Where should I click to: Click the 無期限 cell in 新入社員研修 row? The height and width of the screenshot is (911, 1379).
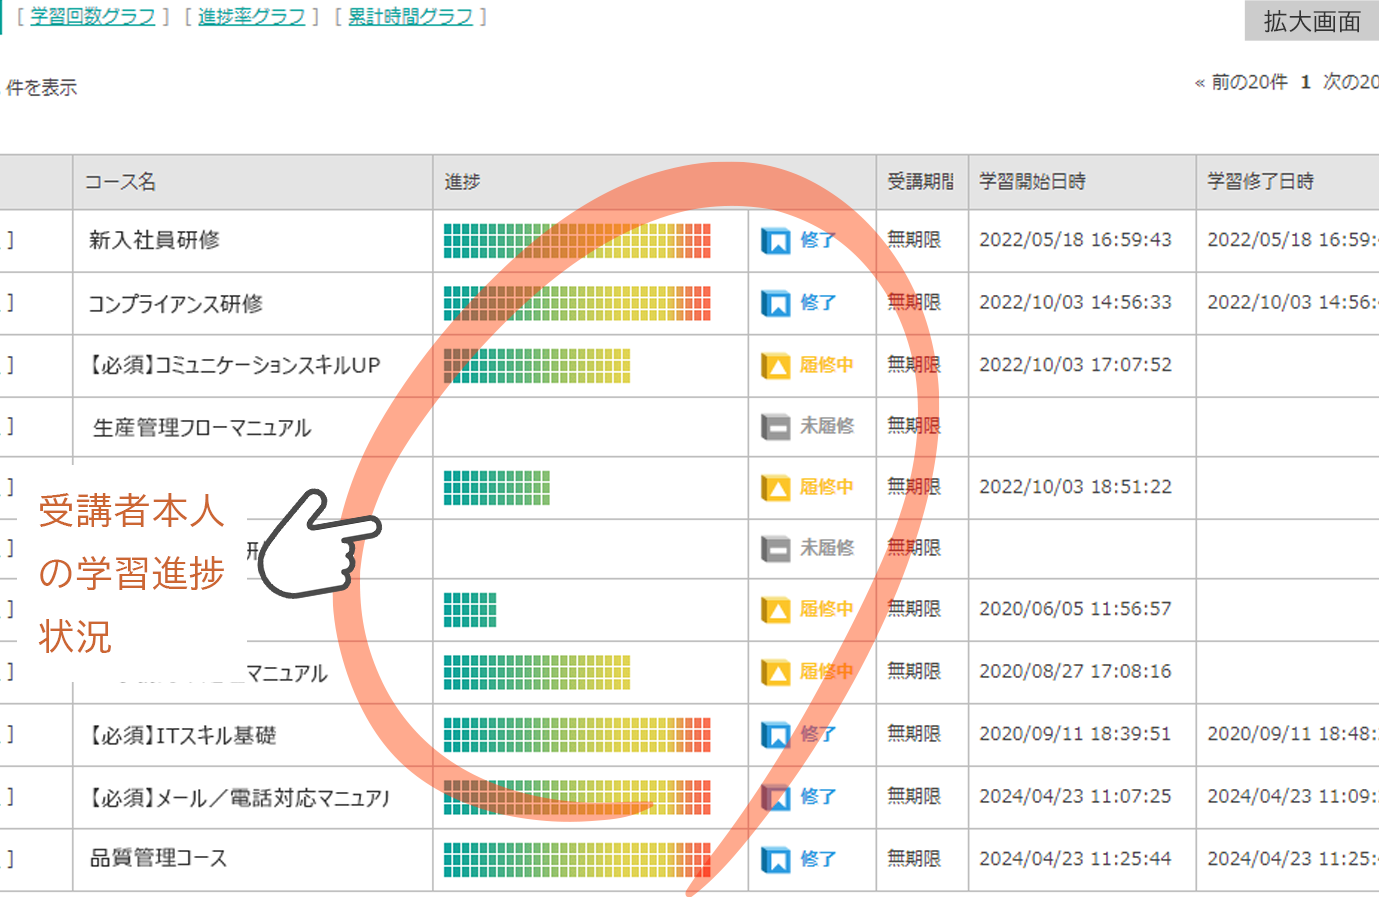coord(914,240)
